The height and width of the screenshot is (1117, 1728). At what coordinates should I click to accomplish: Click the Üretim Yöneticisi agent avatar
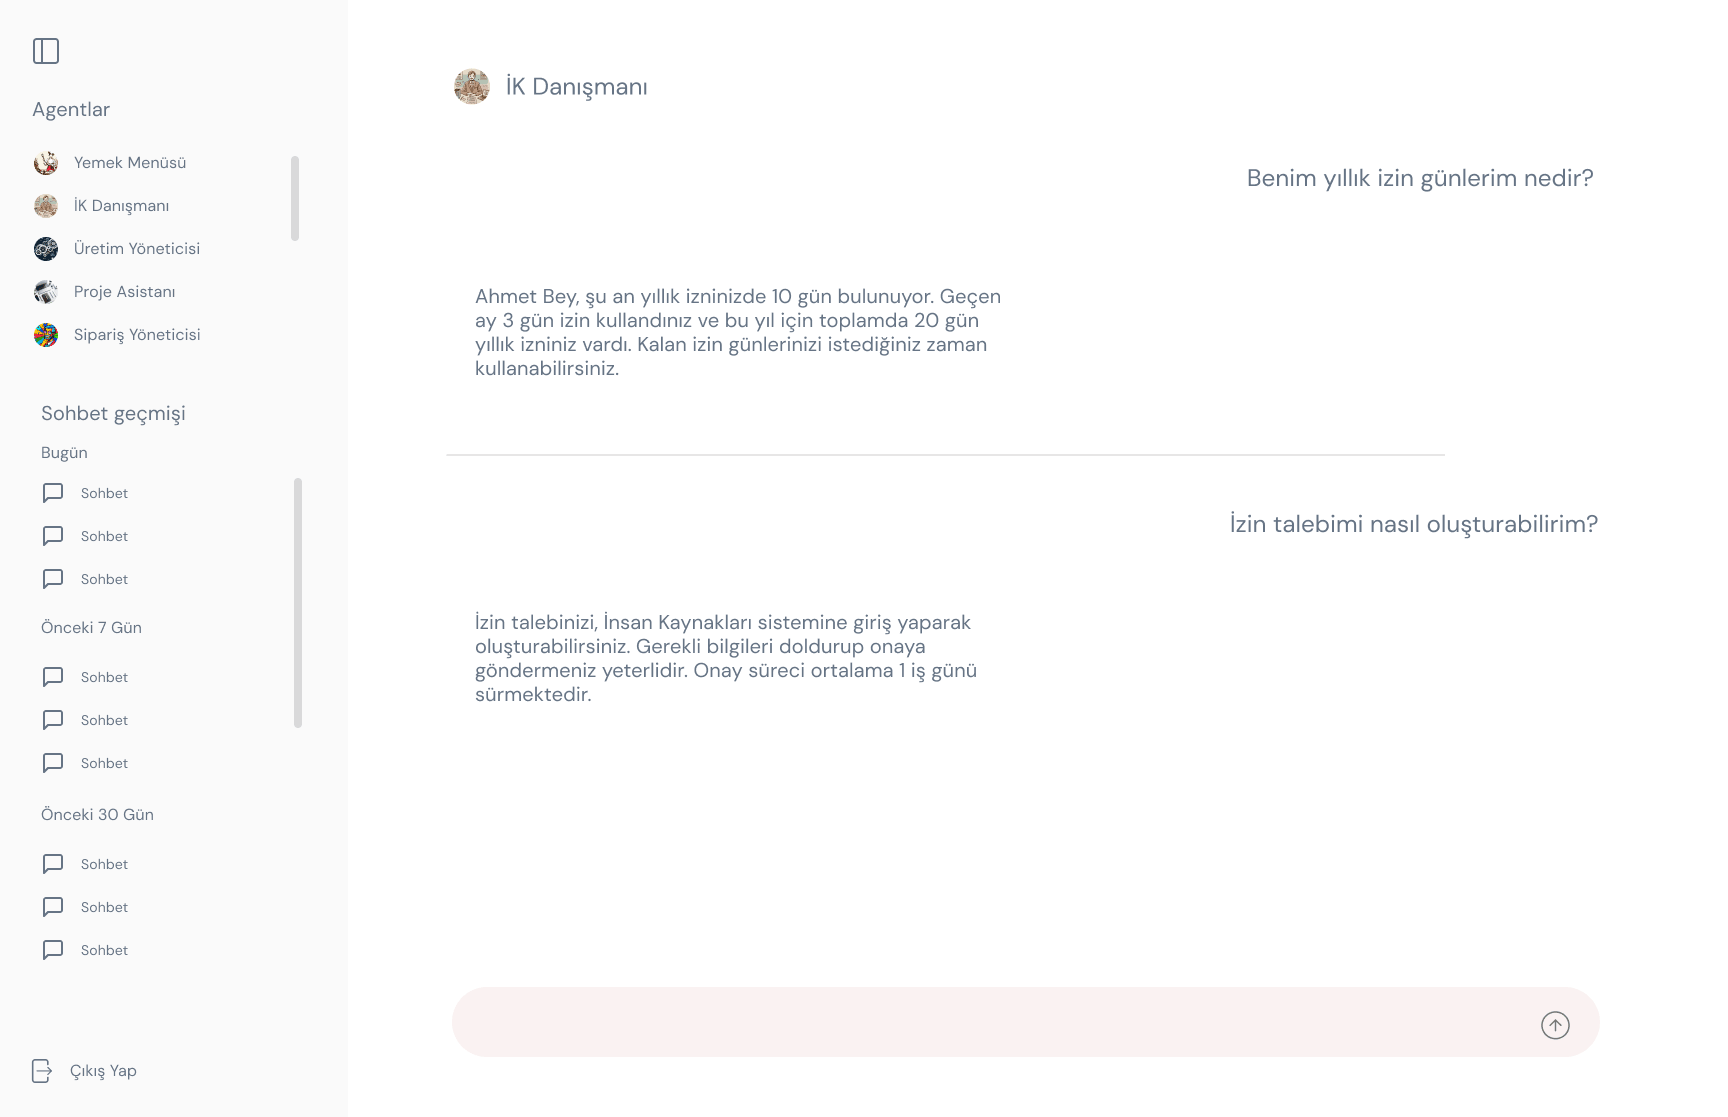pos(46,249)
